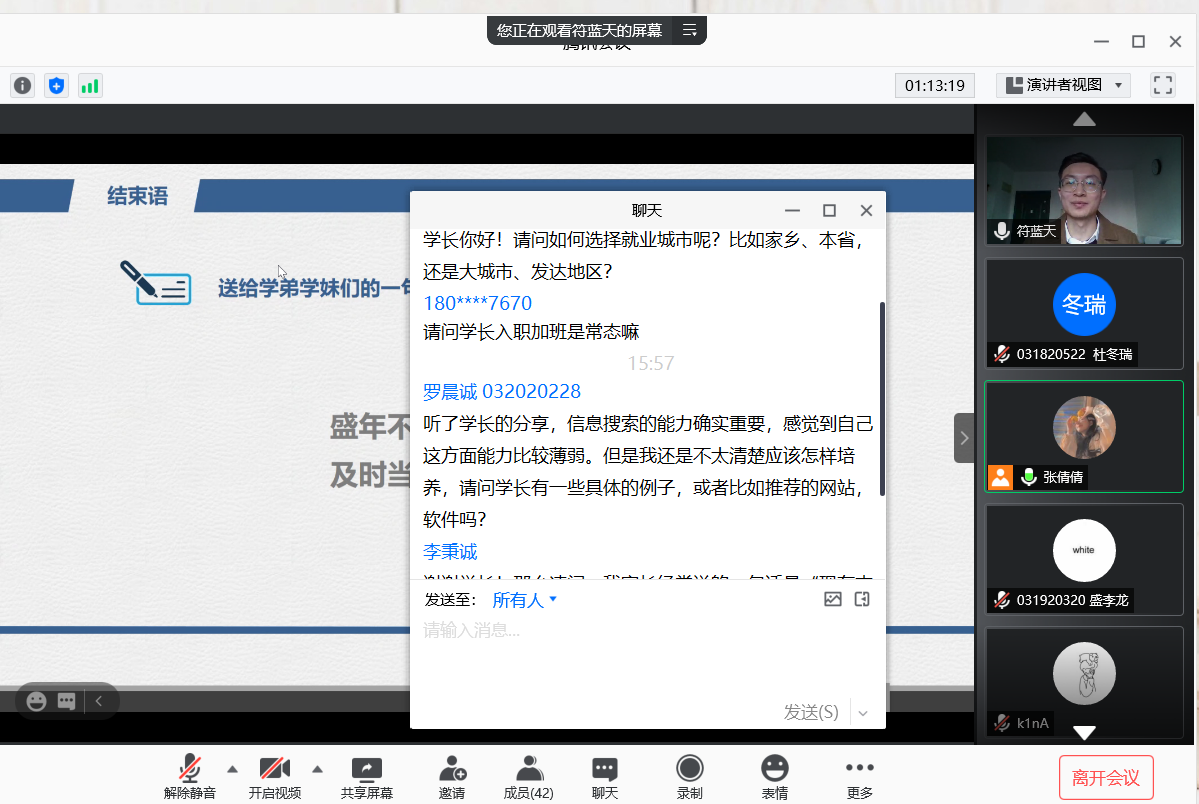The height and width of the screenshot is (804, 1199).
Task: Open the 所有人 recipient dropdown
Action: tap(524, 600)
